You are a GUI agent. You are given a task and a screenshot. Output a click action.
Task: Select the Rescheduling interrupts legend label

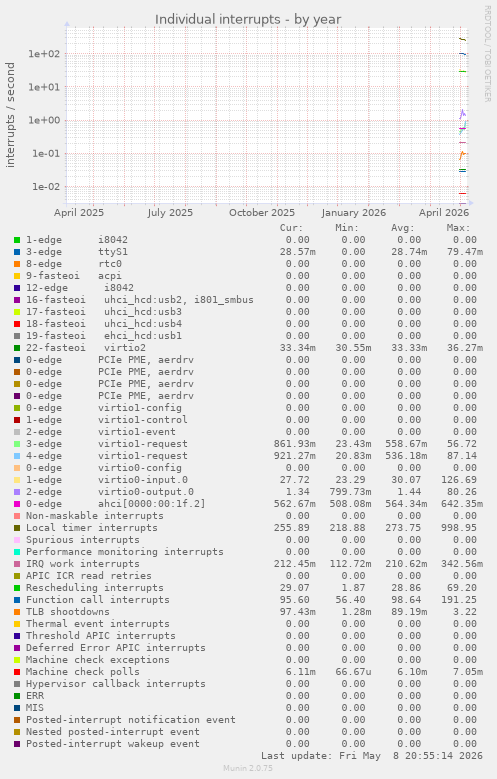coord(94,588)
